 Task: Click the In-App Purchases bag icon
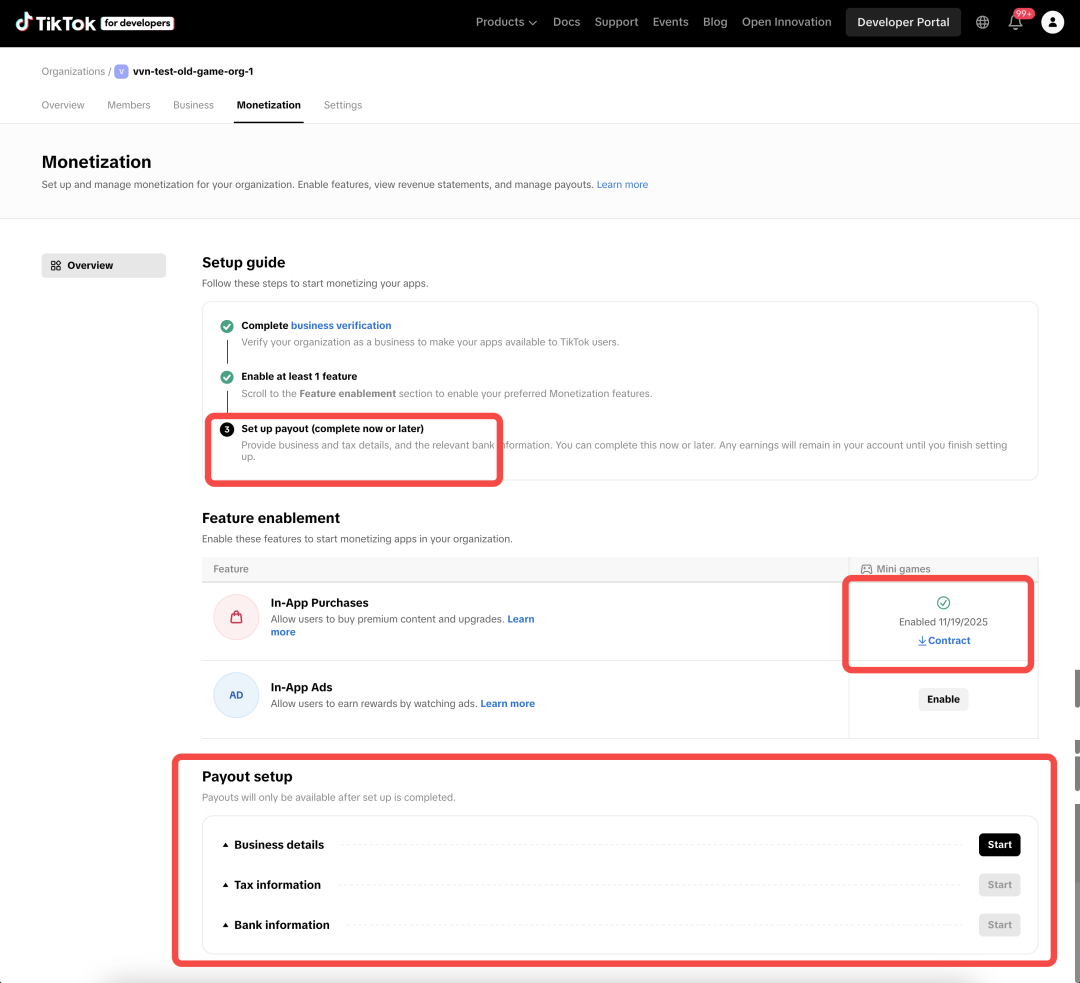[x=236, y=617]
